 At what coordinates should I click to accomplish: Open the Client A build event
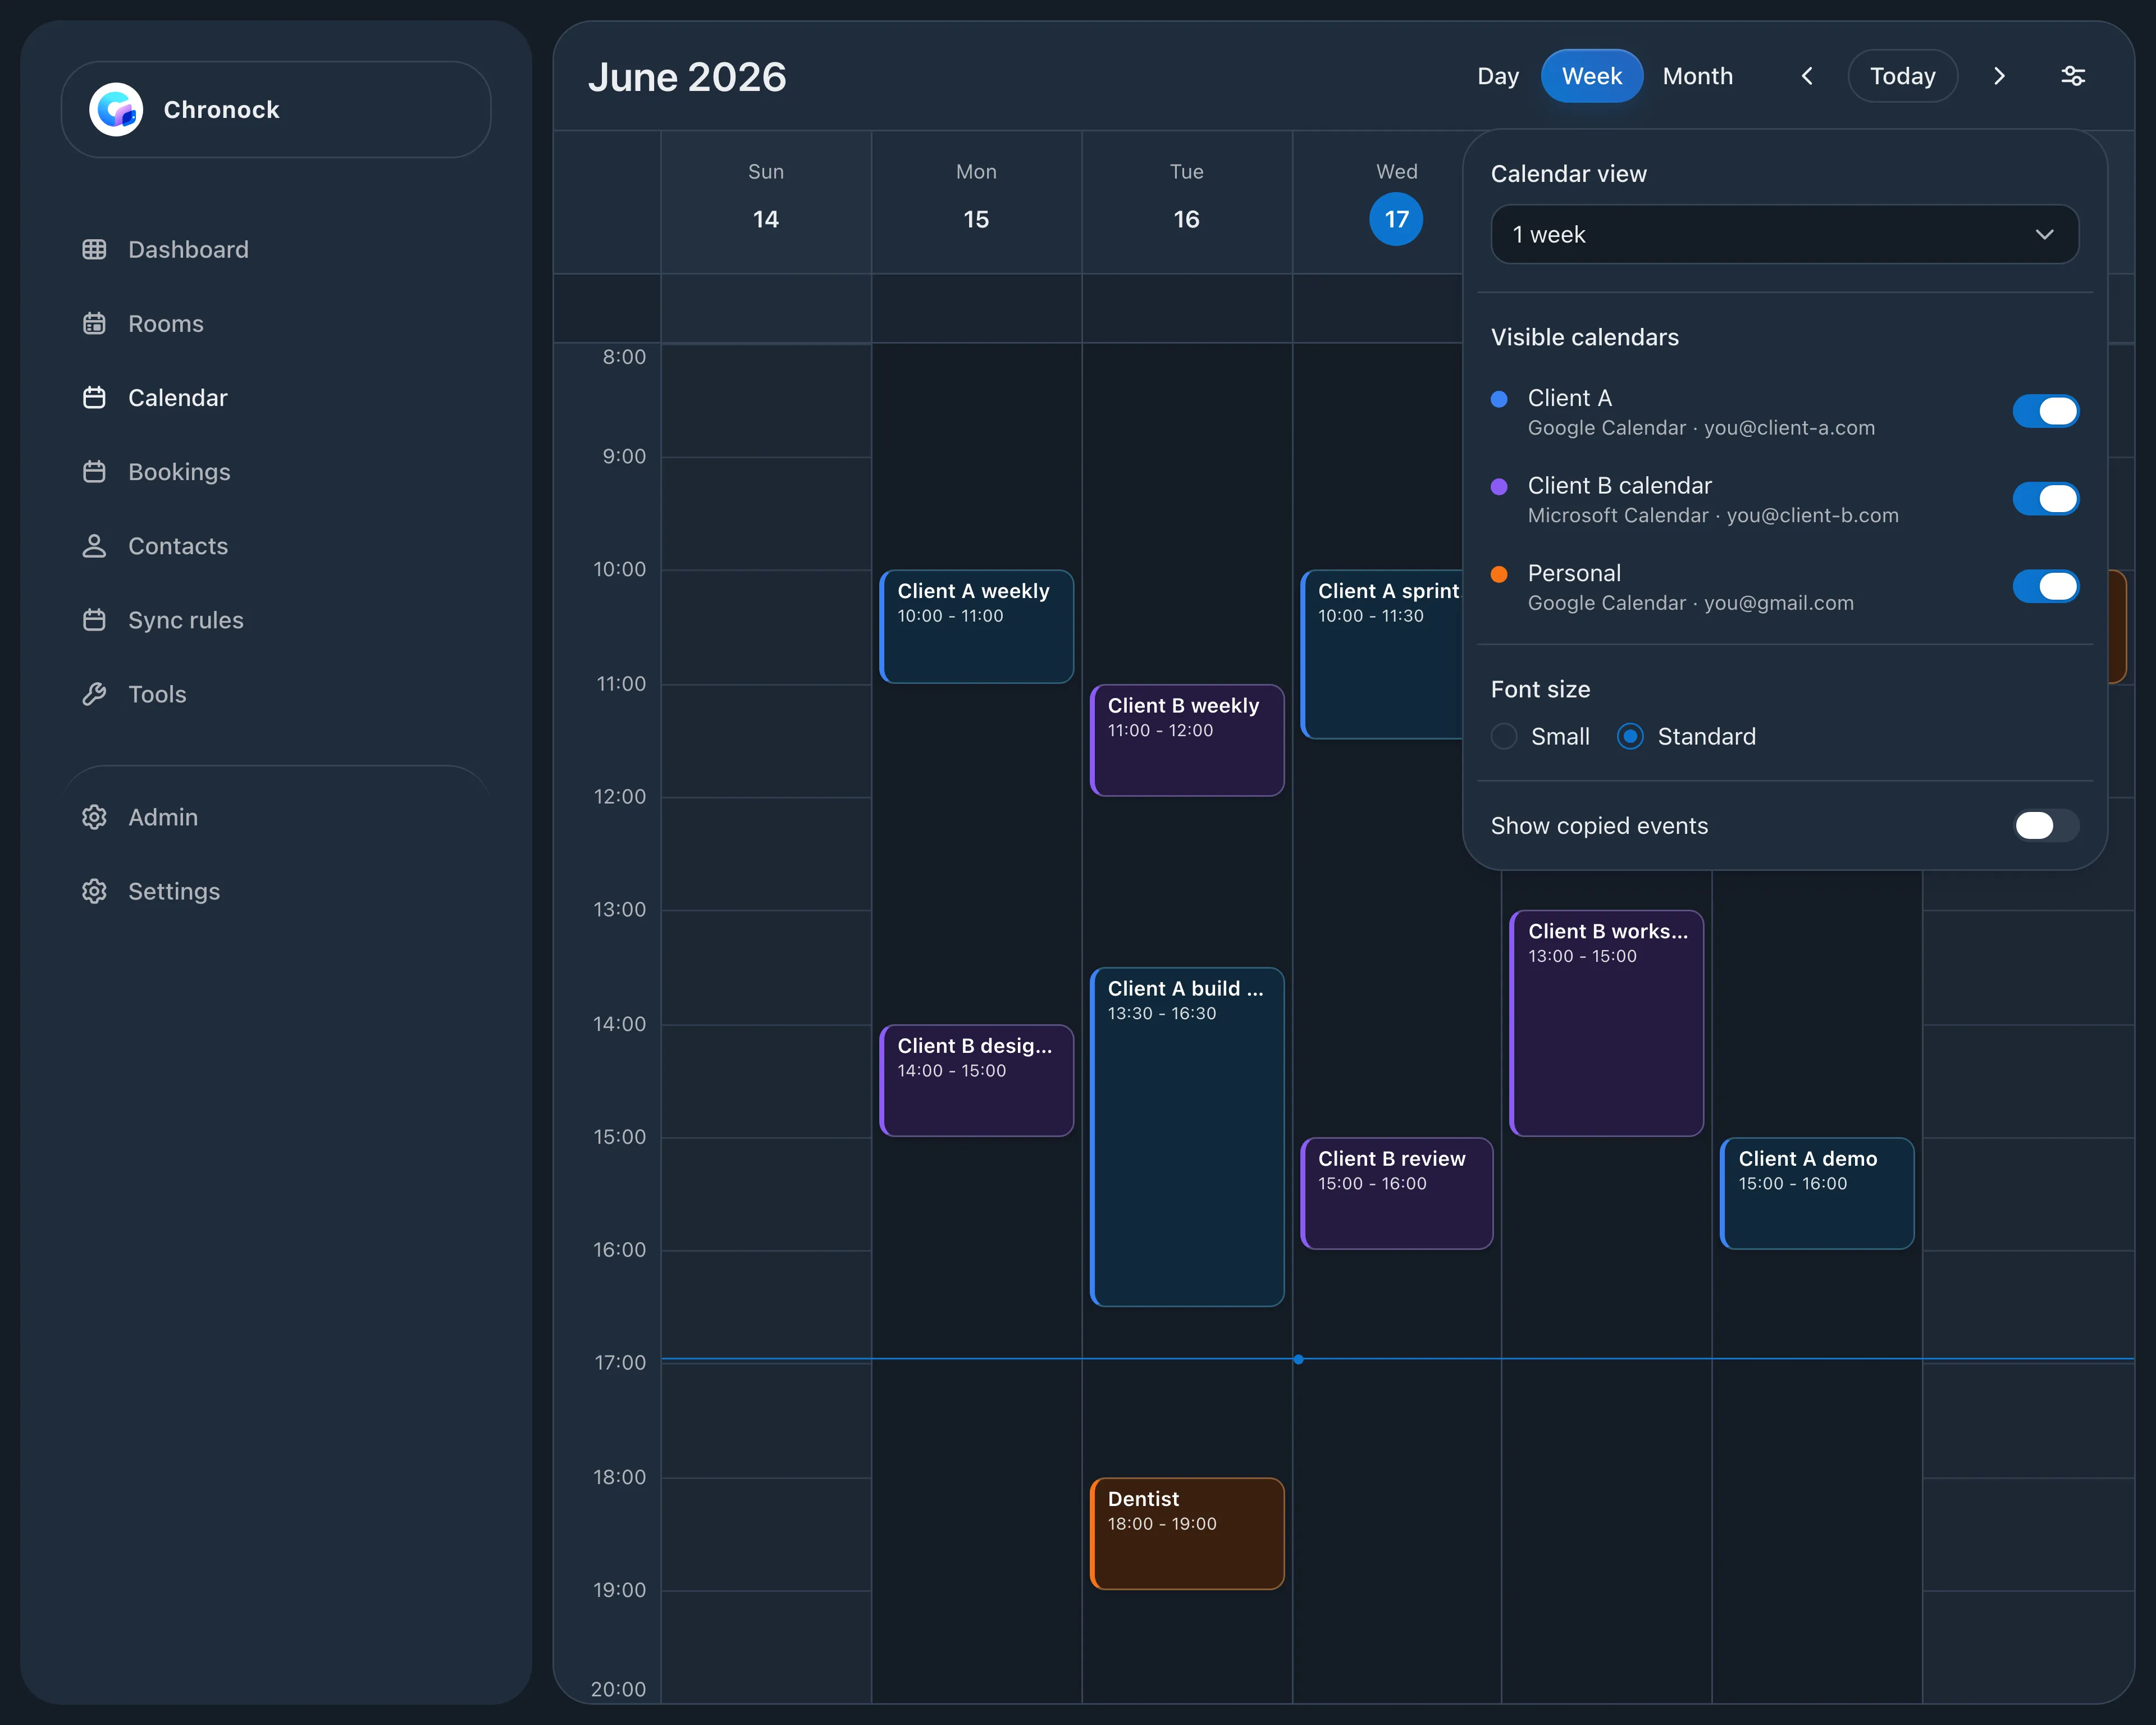1187,1137
